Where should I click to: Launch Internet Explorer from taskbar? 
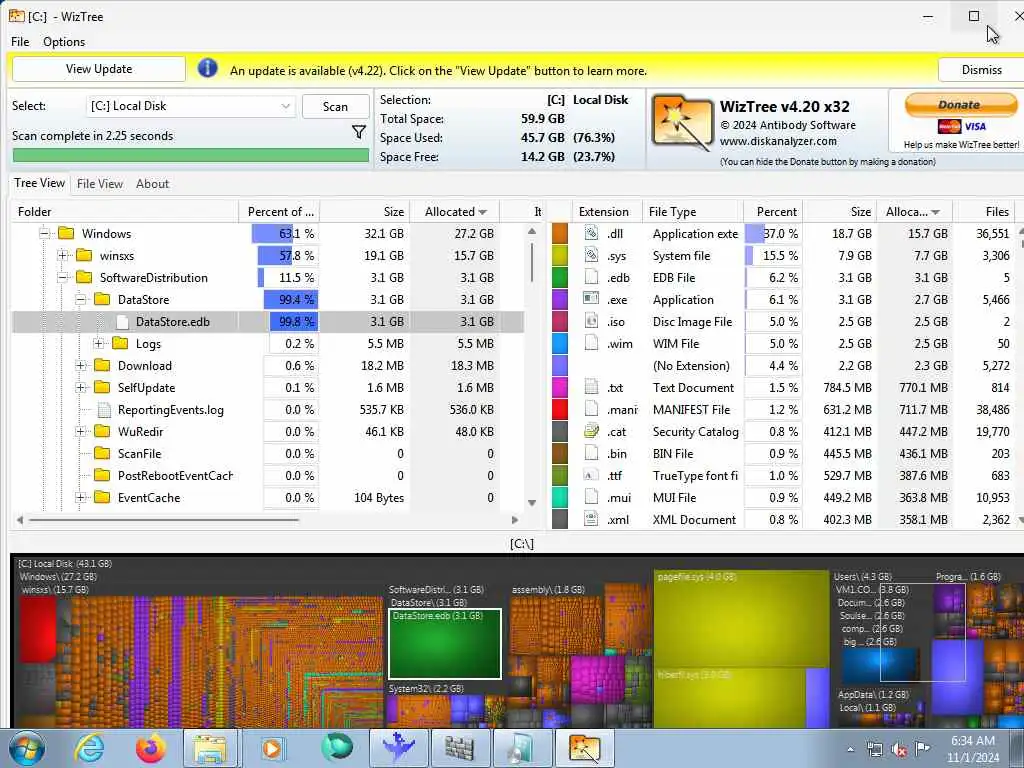88,748
